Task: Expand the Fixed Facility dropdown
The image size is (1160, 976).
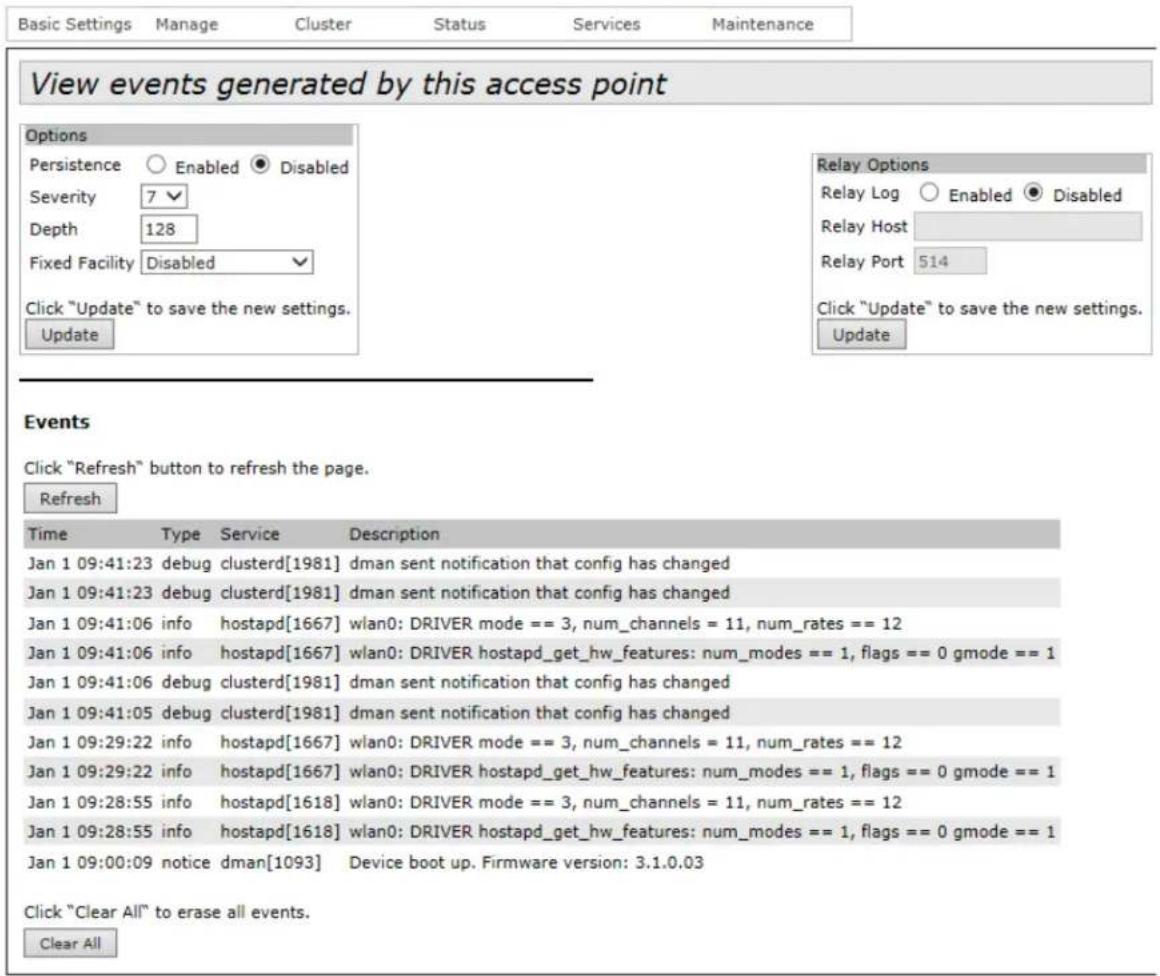Action: pos(227,263)
